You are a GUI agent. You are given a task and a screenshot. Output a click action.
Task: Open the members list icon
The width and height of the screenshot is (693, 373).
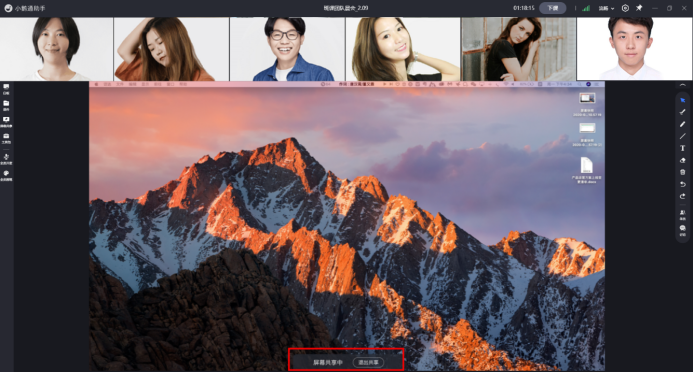tap(683, 214)
